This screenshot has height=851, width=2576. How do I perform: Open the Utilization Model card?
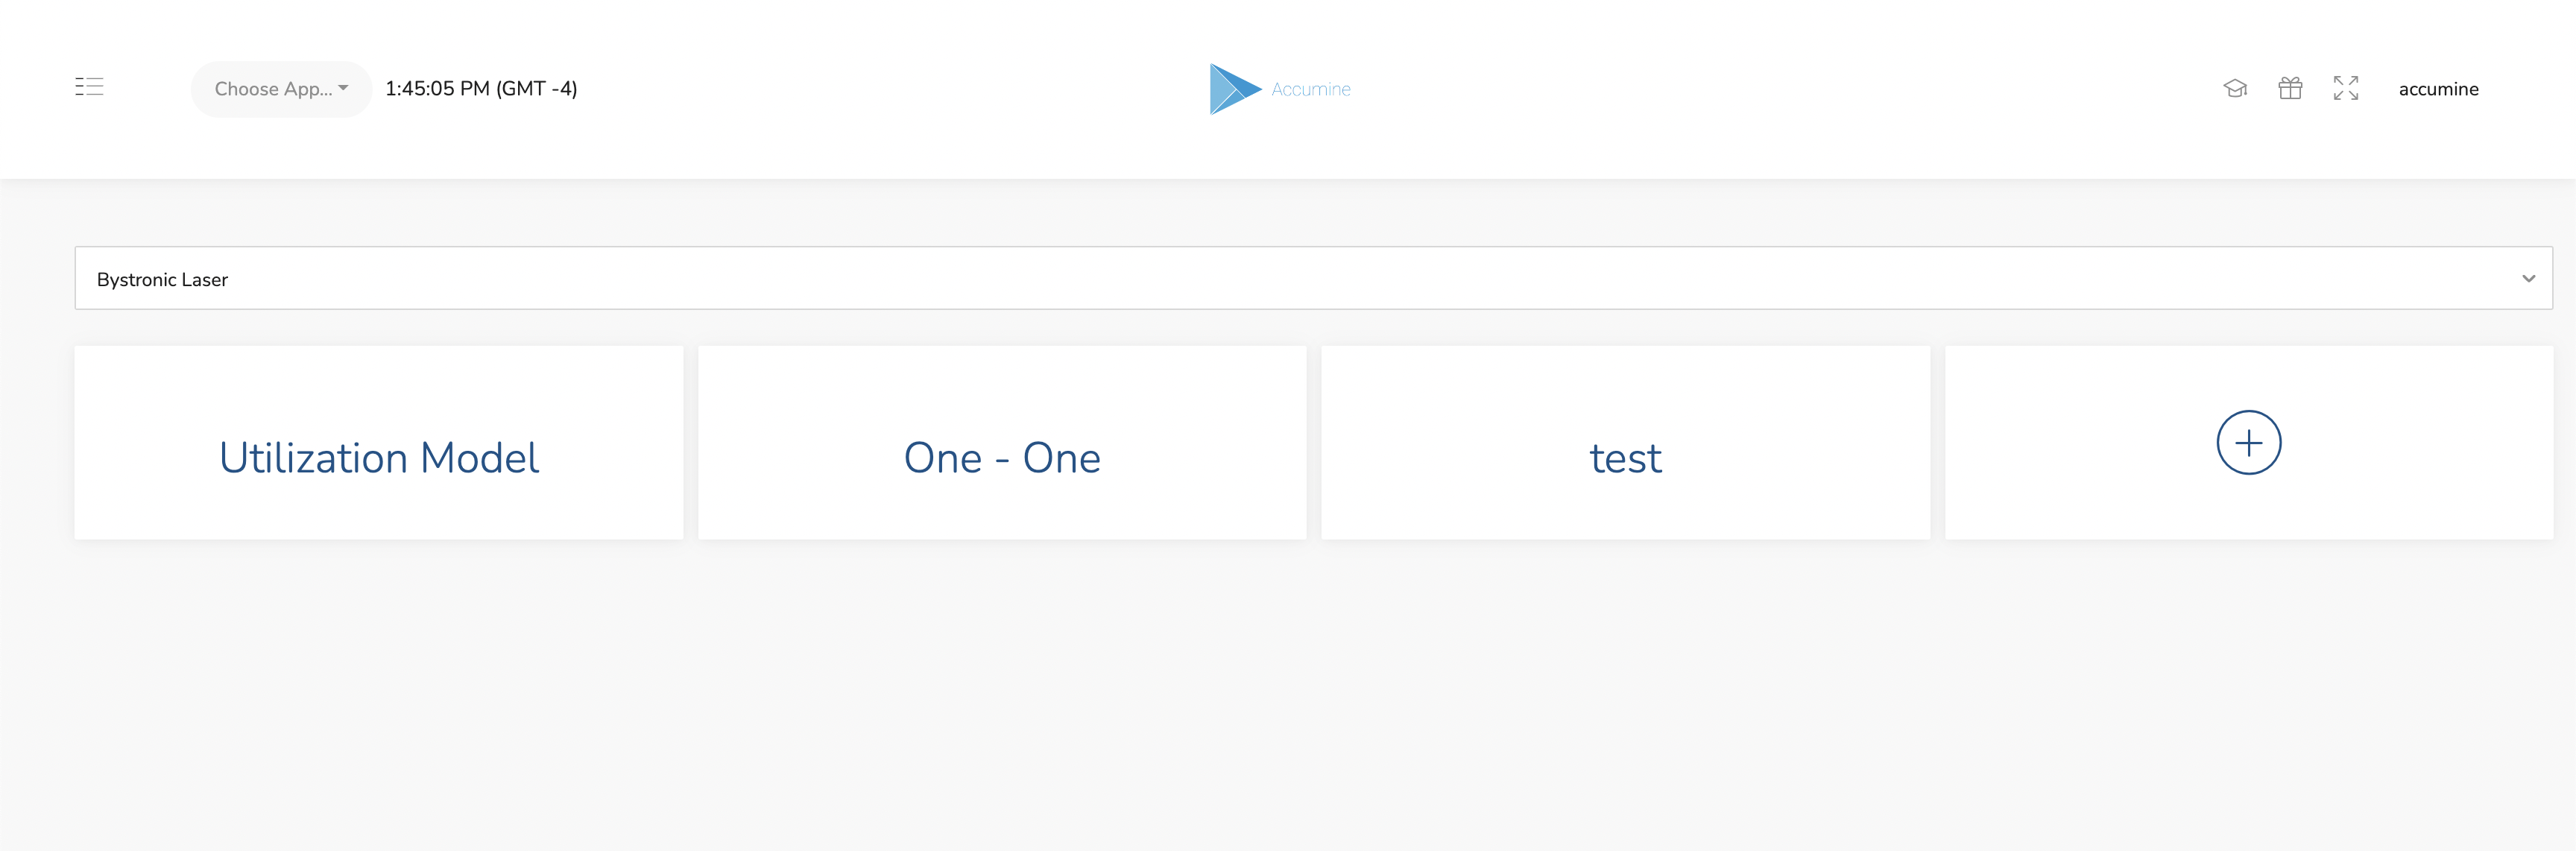[x=379, y=442]
